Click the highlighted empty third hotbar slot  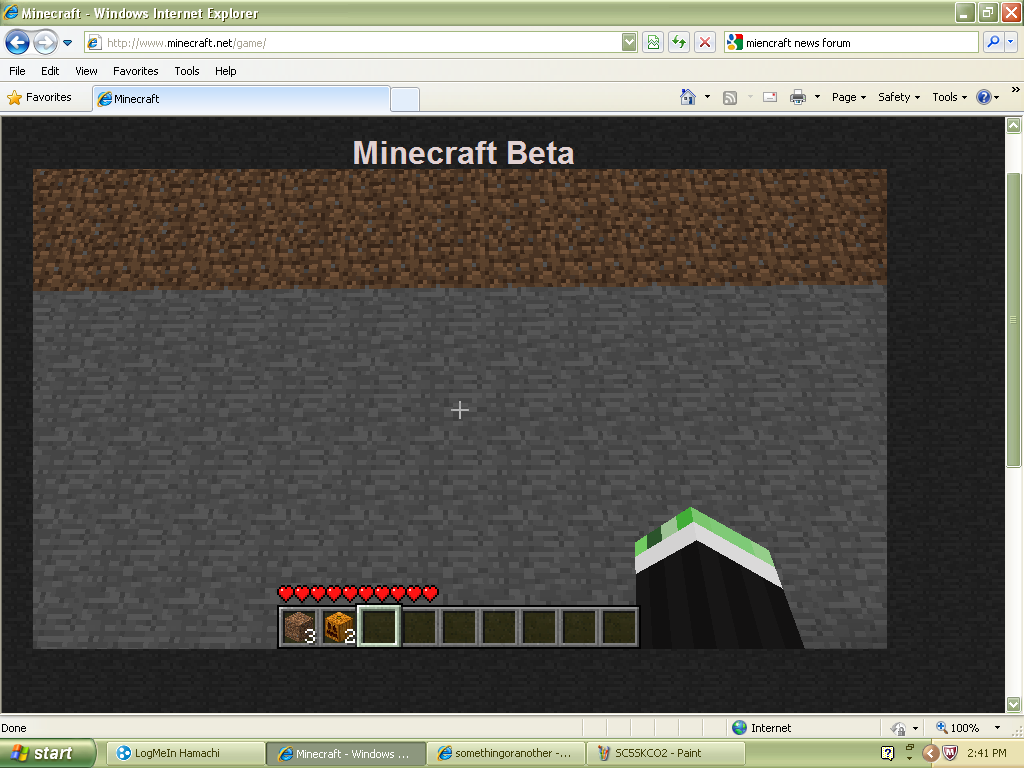coord(379,626)
